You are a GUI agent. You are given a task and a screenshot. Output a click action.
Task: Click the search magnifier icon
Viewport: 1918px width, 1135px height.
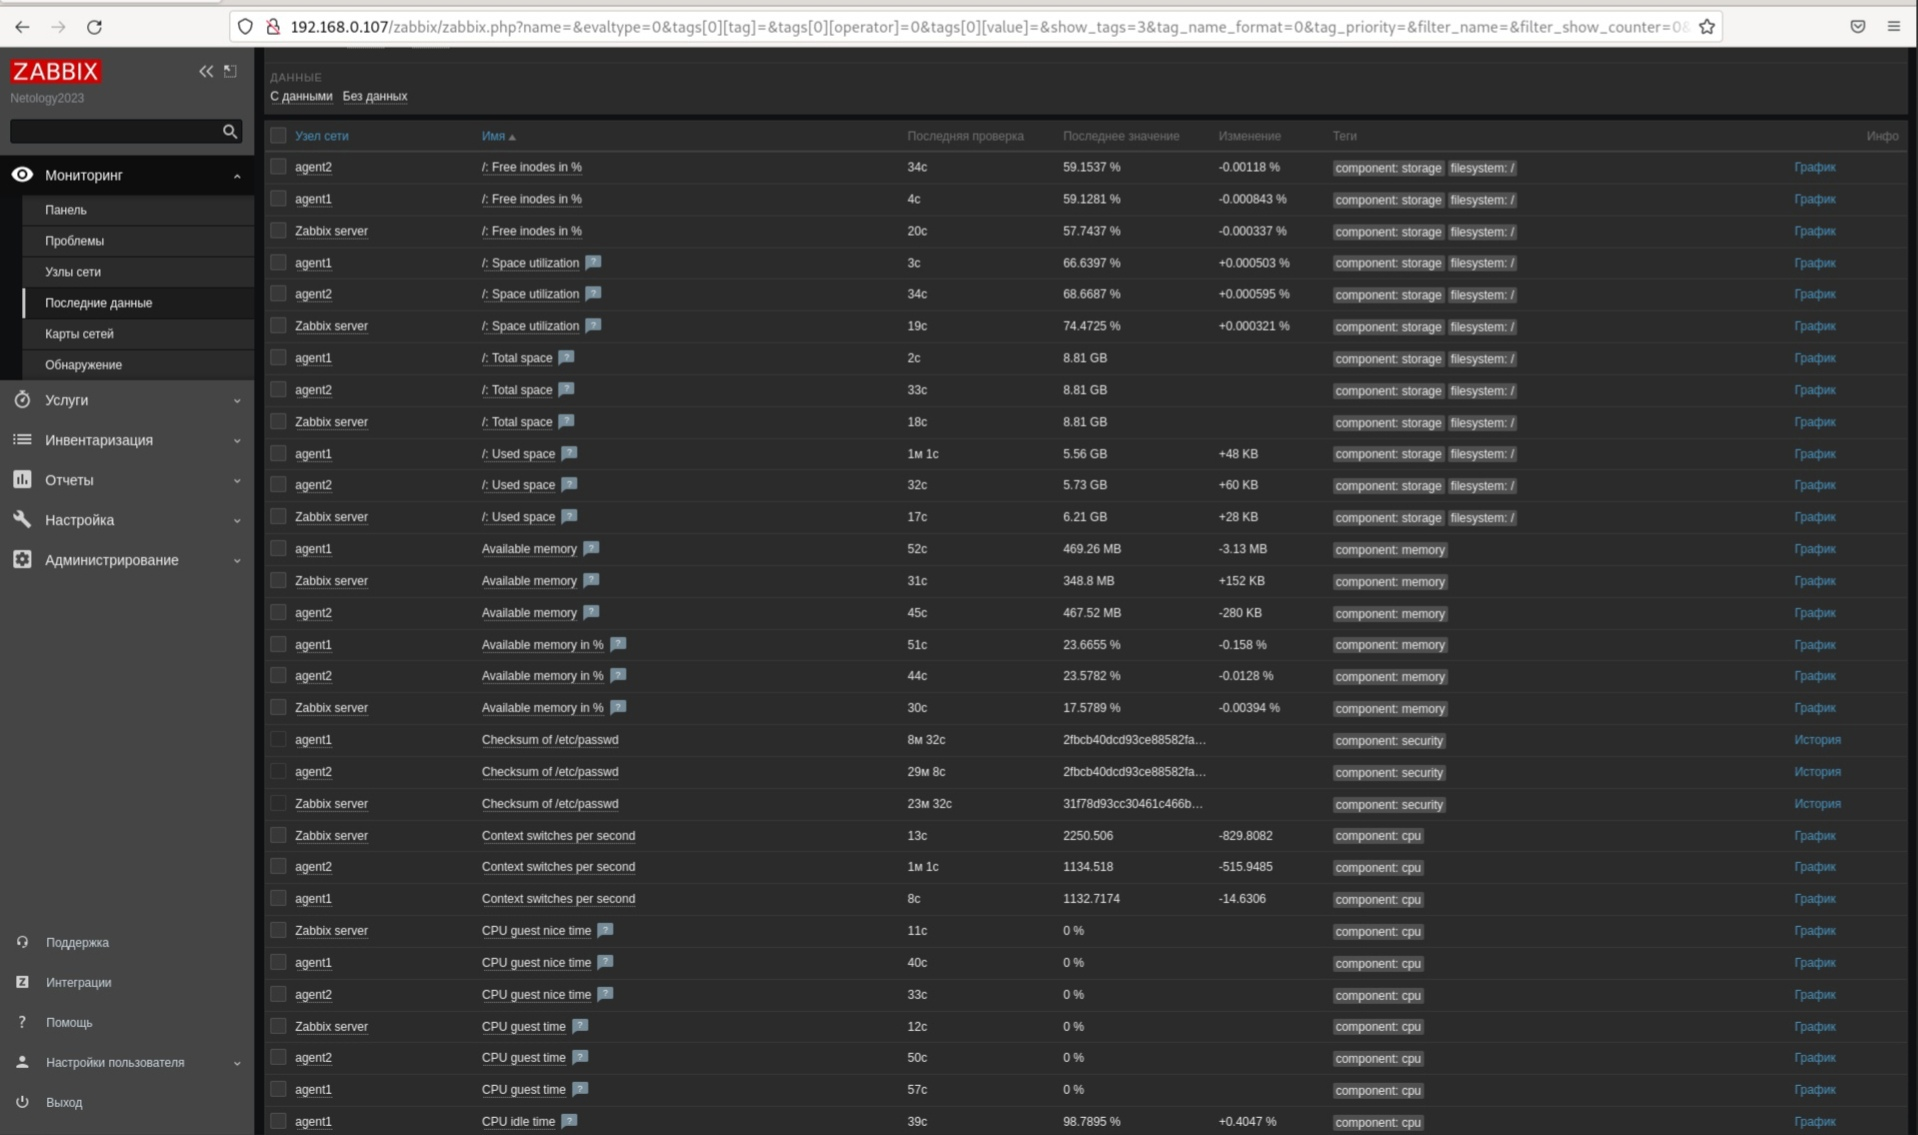[x=230, y=131]
